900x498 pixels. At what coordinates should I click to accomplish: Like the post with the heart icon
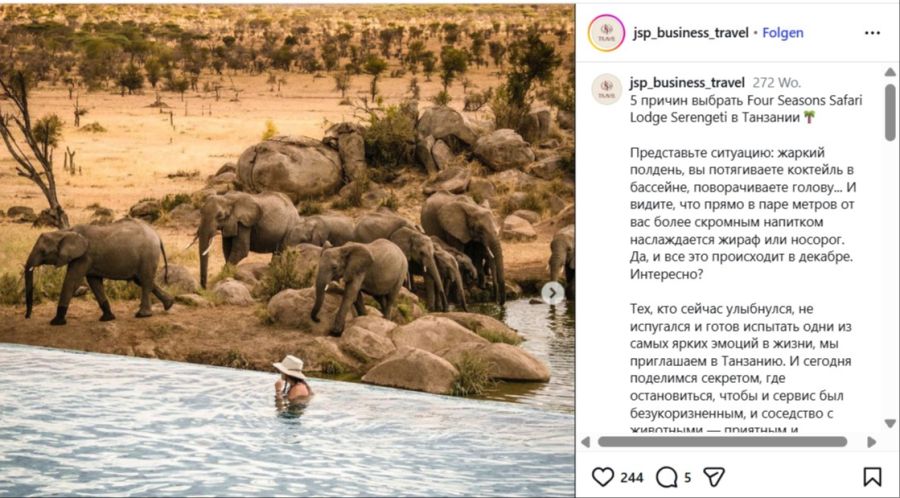602,477
